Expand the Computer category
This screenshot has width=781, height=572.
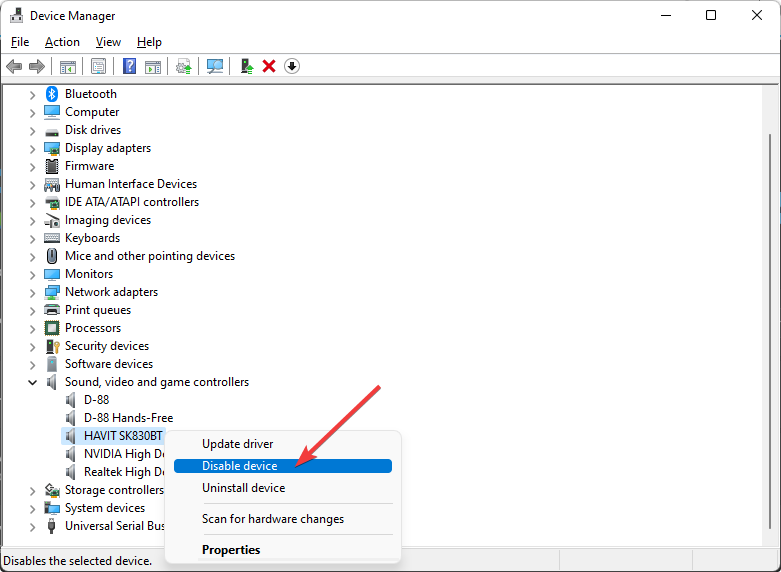(32, 113)
